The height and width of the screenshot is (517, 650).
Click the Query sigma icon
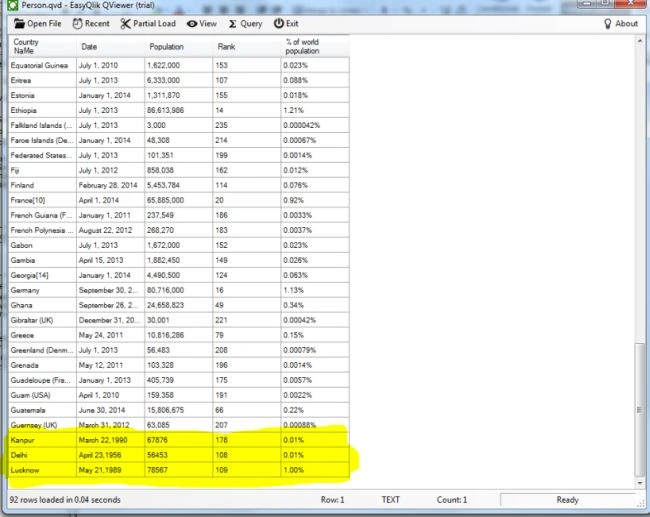pyautogui.click(x=233, y=24)
